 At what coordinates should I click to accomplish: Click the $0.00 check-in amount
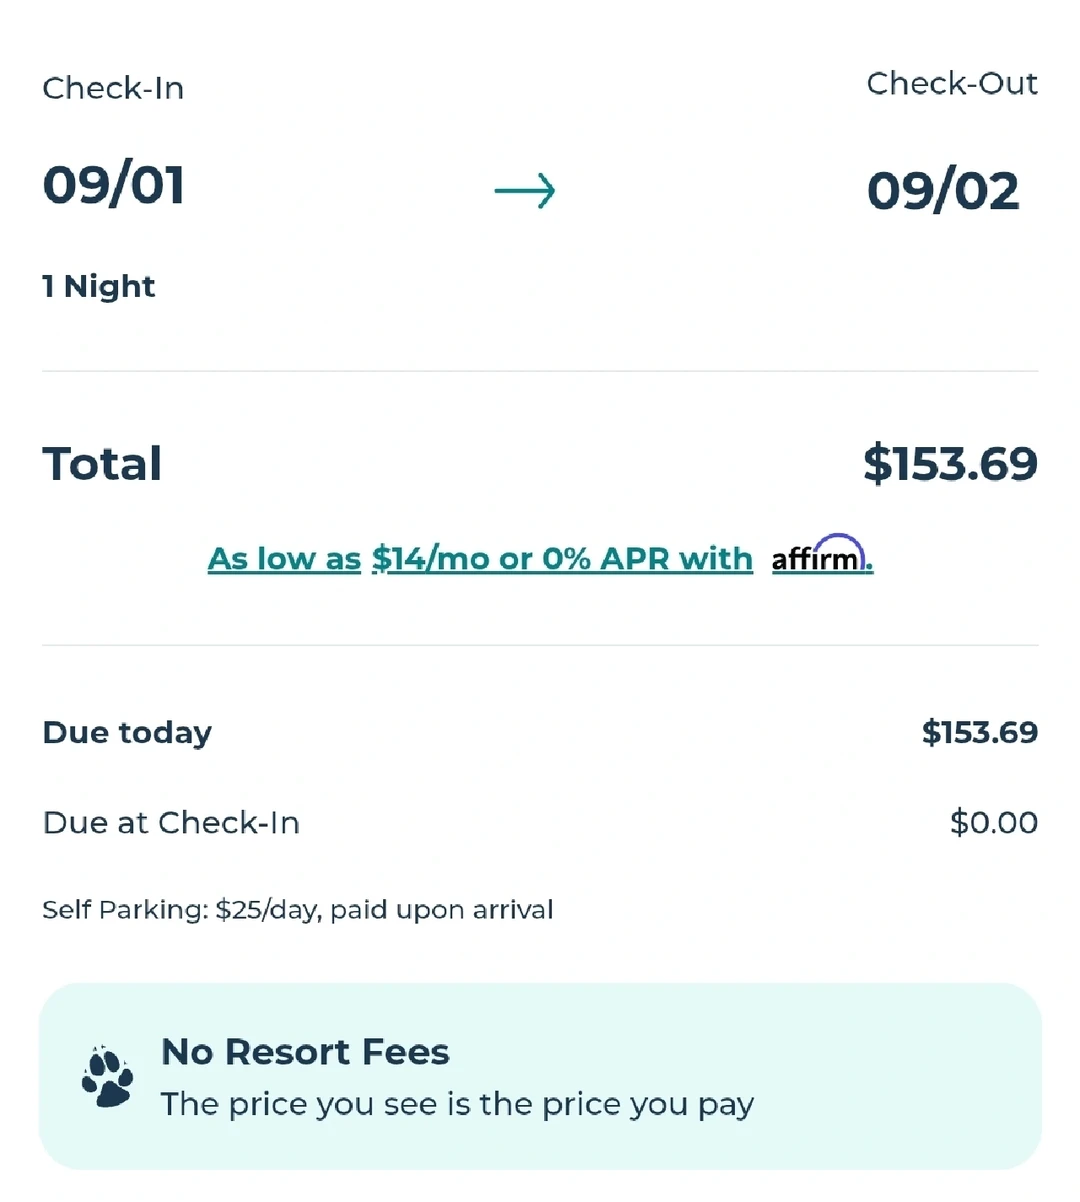click(x=993, y=822)
